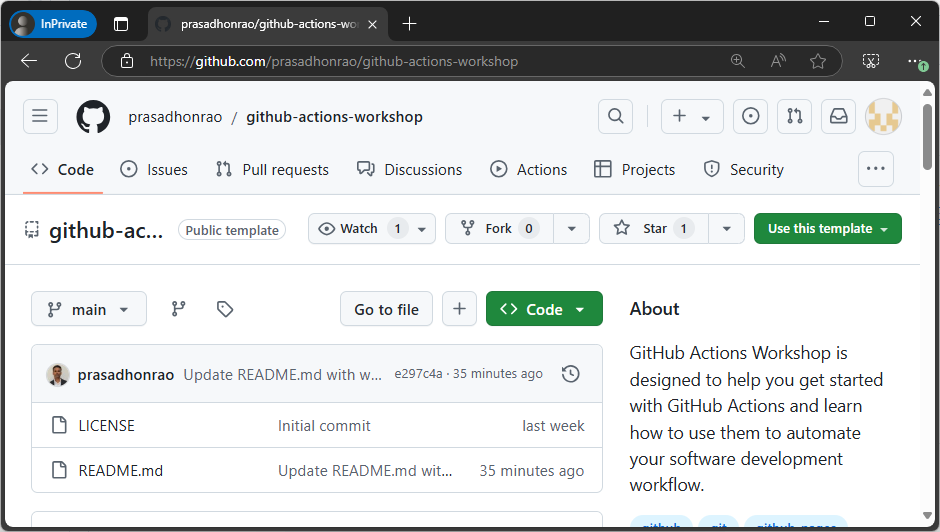Go to the Projects tab
Viewport: 940px width, 532px height.
[634, 170]
